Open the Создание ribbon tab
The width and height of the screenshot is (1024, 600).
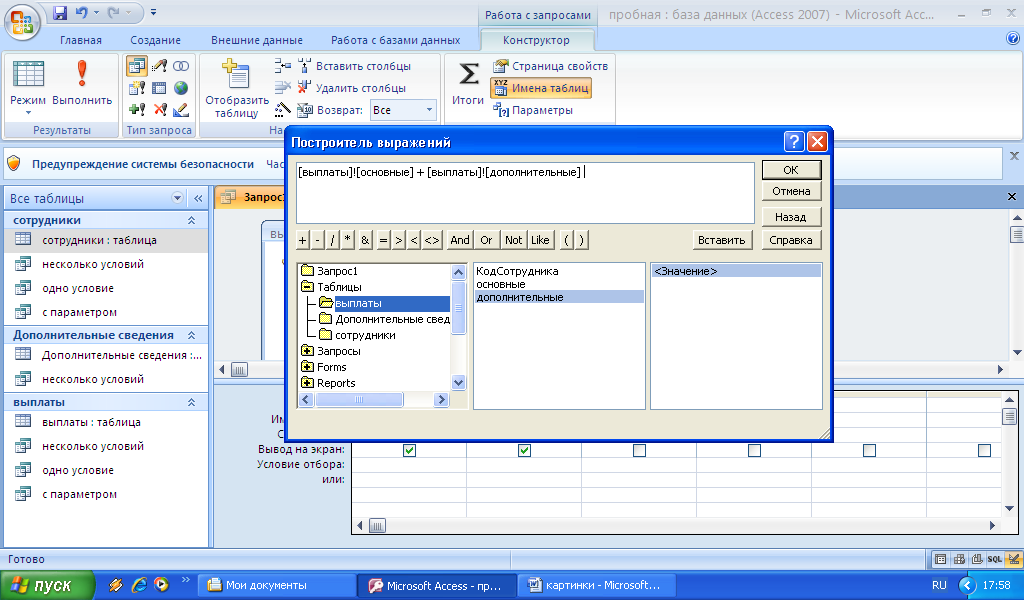pyautogui.click(x=155, y=40)
